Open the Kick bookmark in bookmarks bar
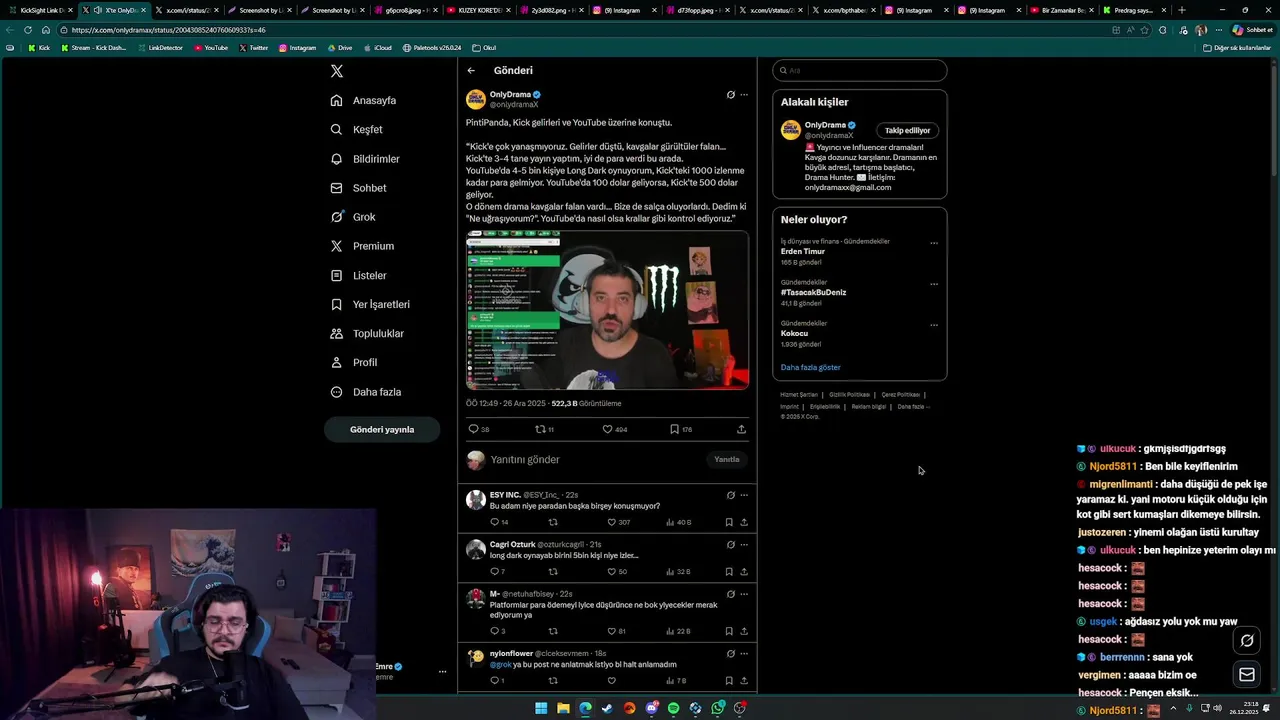The width and height of the screenshot is (1280, 720). (39, 48)
